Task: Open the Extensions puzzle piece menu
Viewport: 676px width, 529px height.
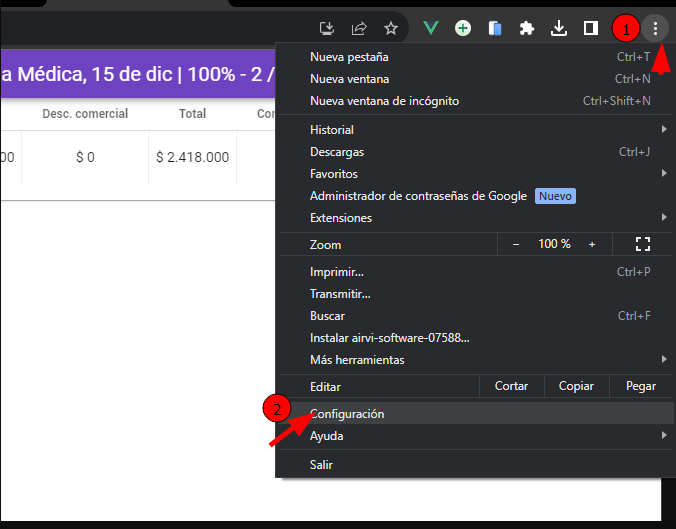Action: point(527,28)
